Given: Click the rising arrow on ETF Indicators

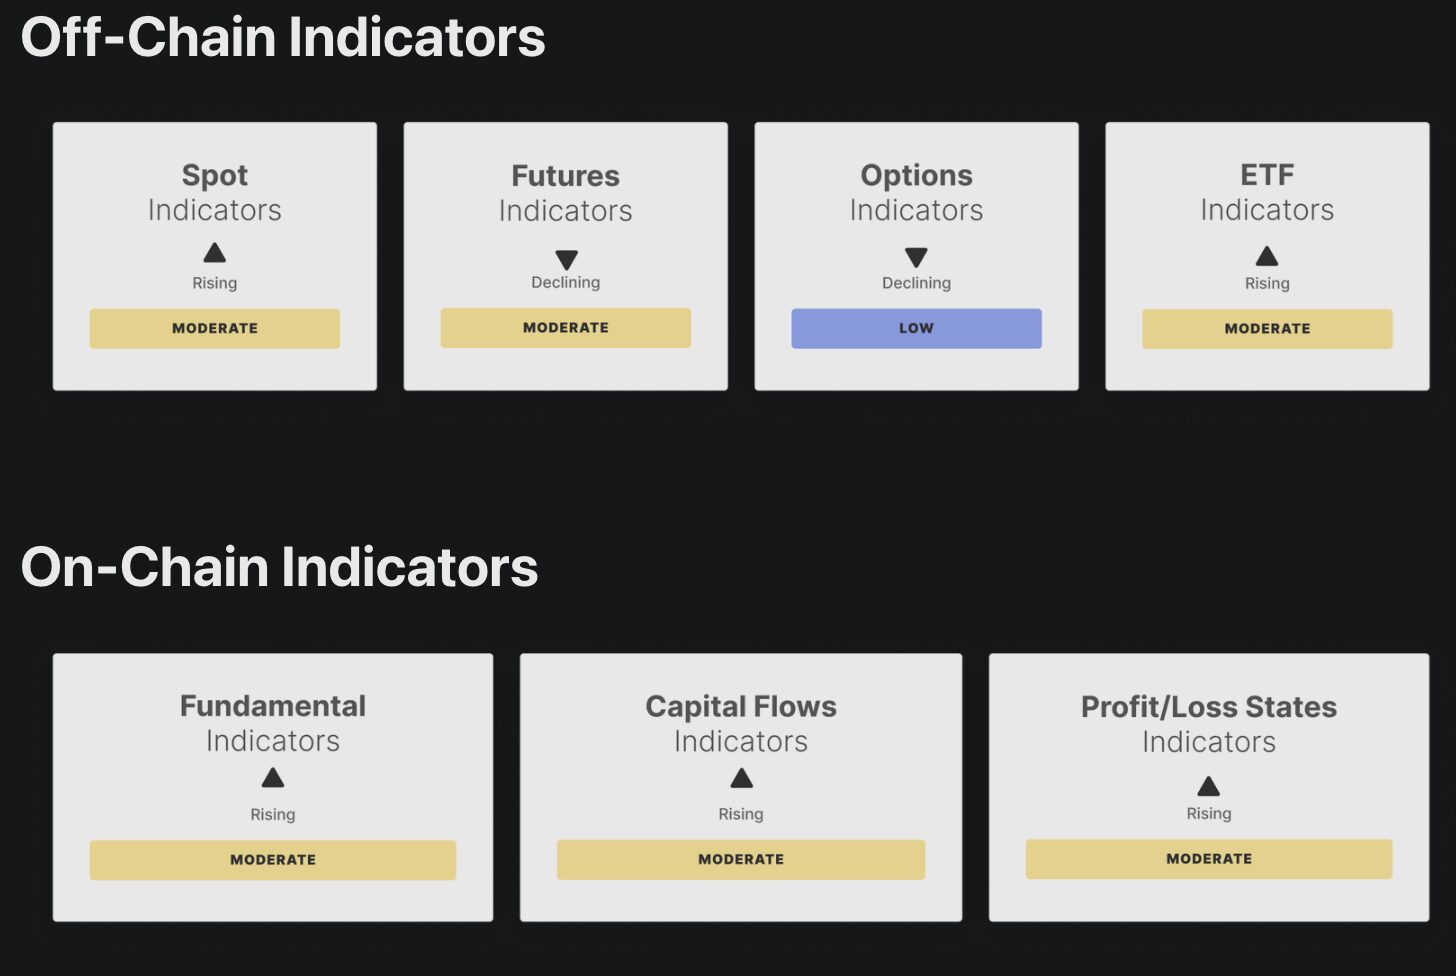Looking at the screenshot, I should (x=1267, y=256).
